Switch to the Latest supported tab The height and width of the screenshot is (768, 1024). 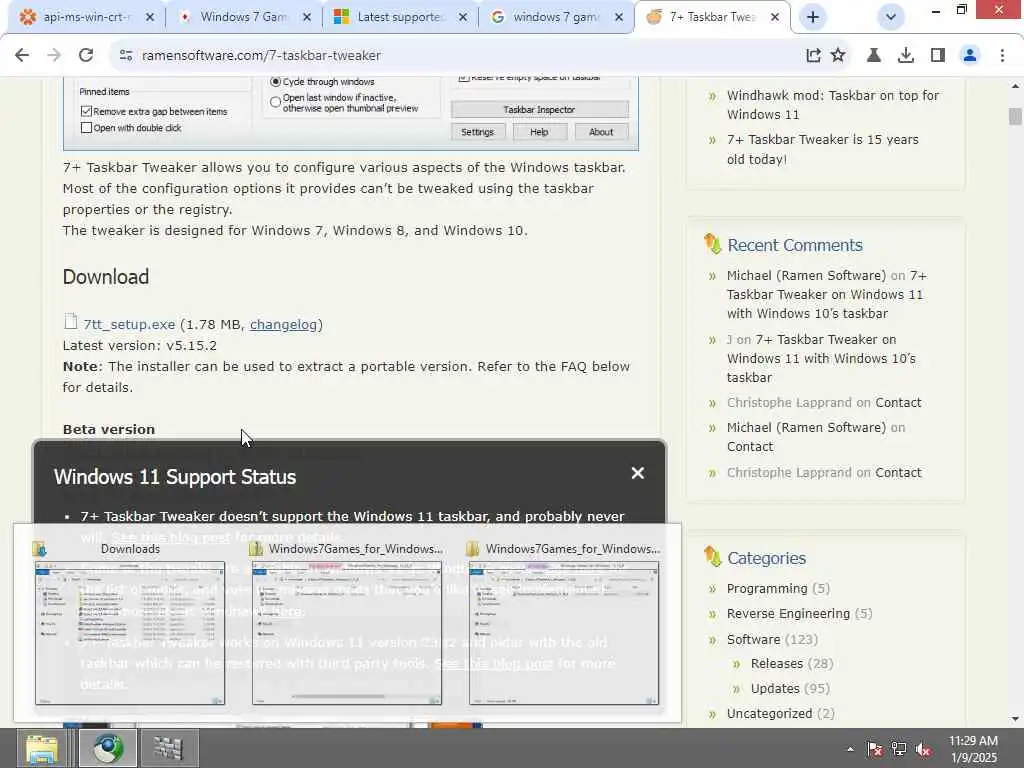400,17
